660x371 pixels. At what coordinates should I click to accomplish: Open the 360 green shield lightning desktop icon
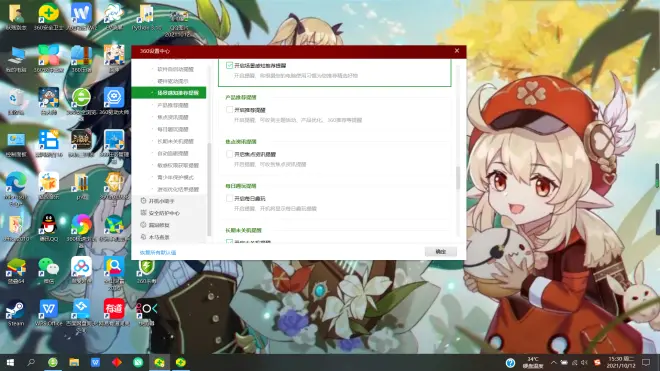tap(146, 270)
